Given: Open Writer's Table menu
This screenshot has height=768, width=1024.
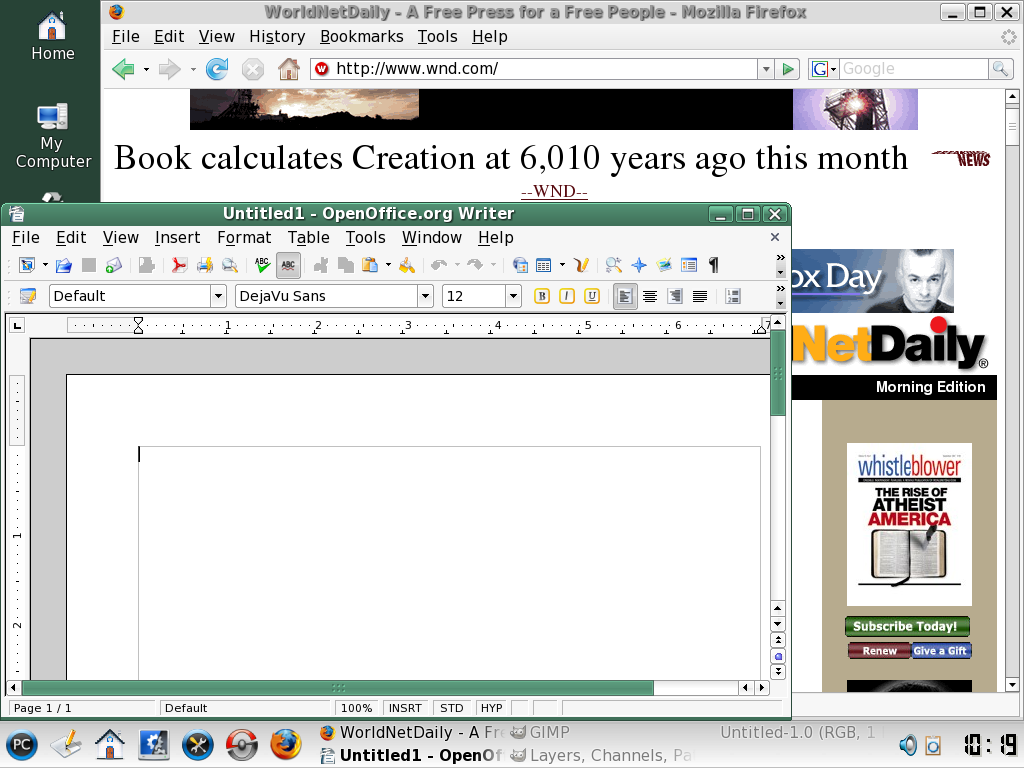Looking at the screenshot, I should 308,238.
